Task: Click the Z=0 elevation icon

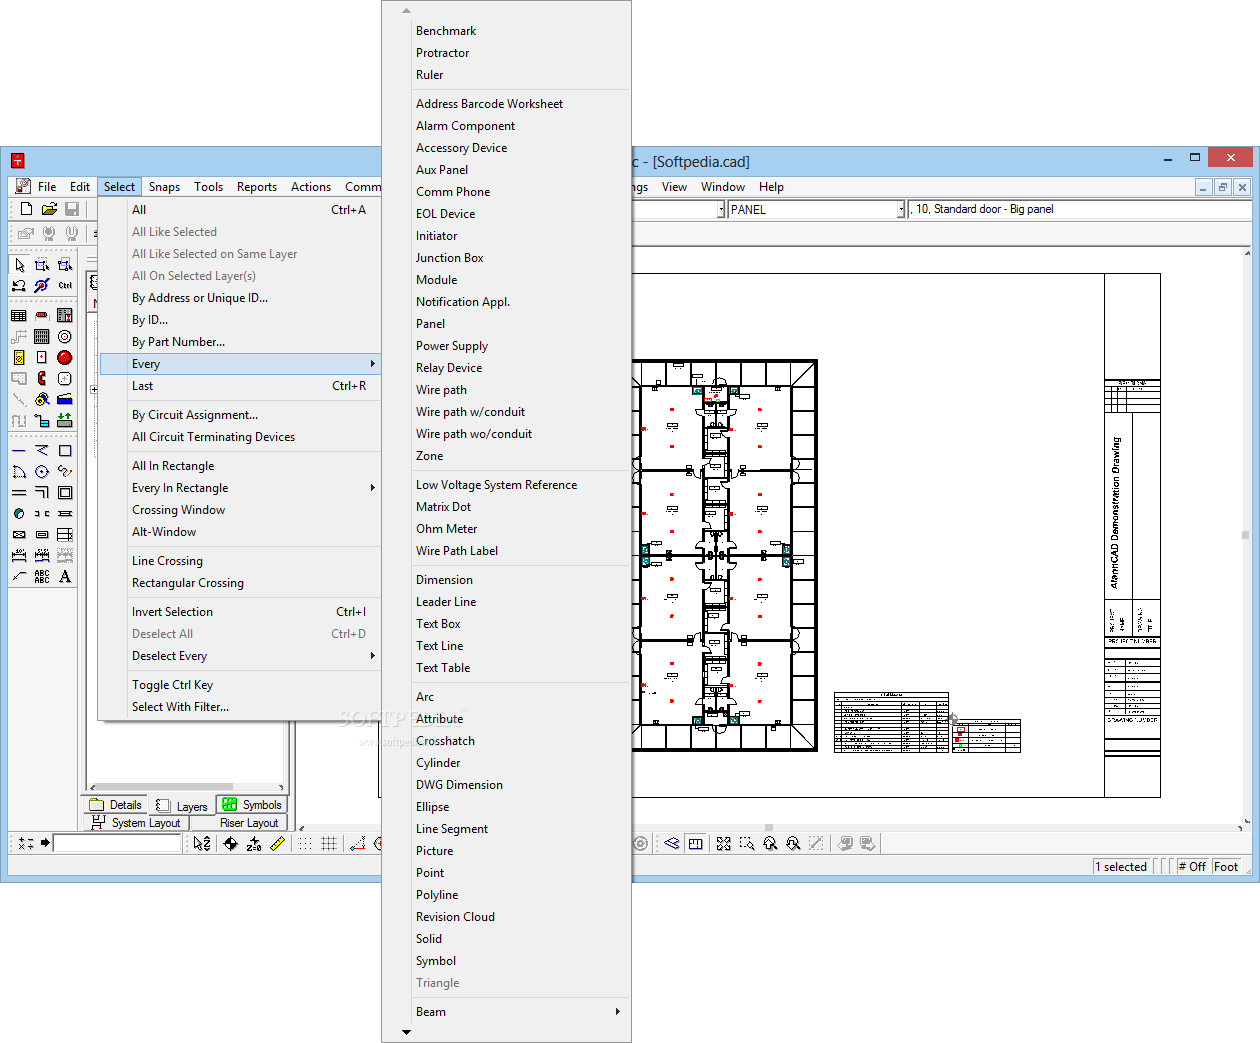Action: pyautogui.click(x=254, y=843)
